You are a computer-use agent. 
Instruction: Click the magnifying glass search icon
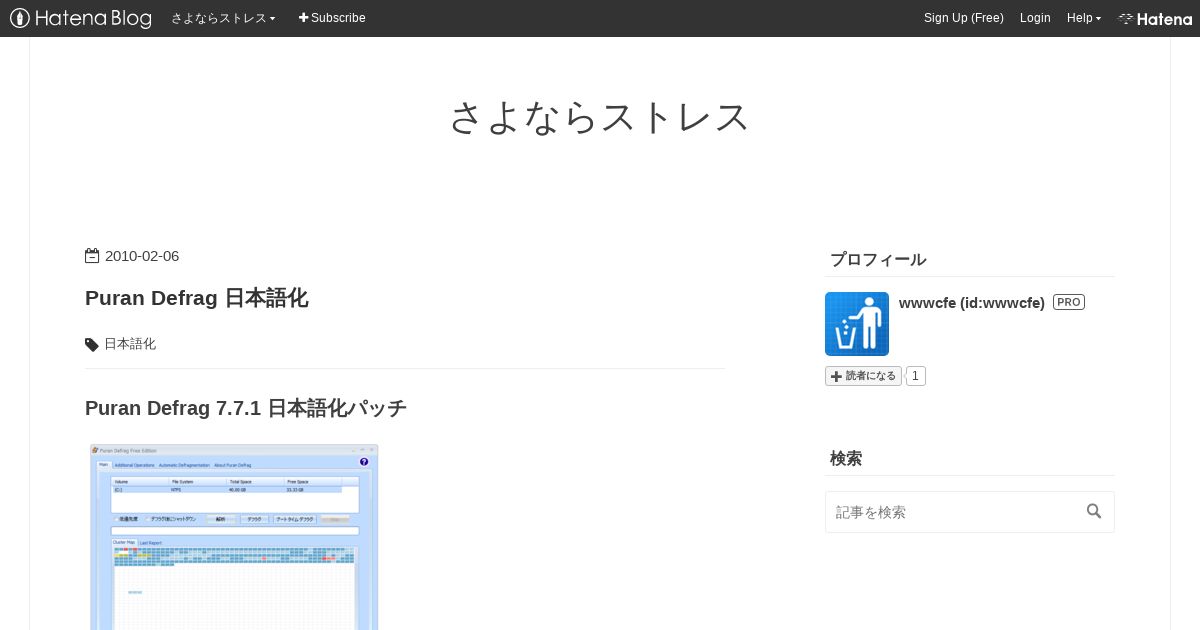click(x=1094, y=511)
